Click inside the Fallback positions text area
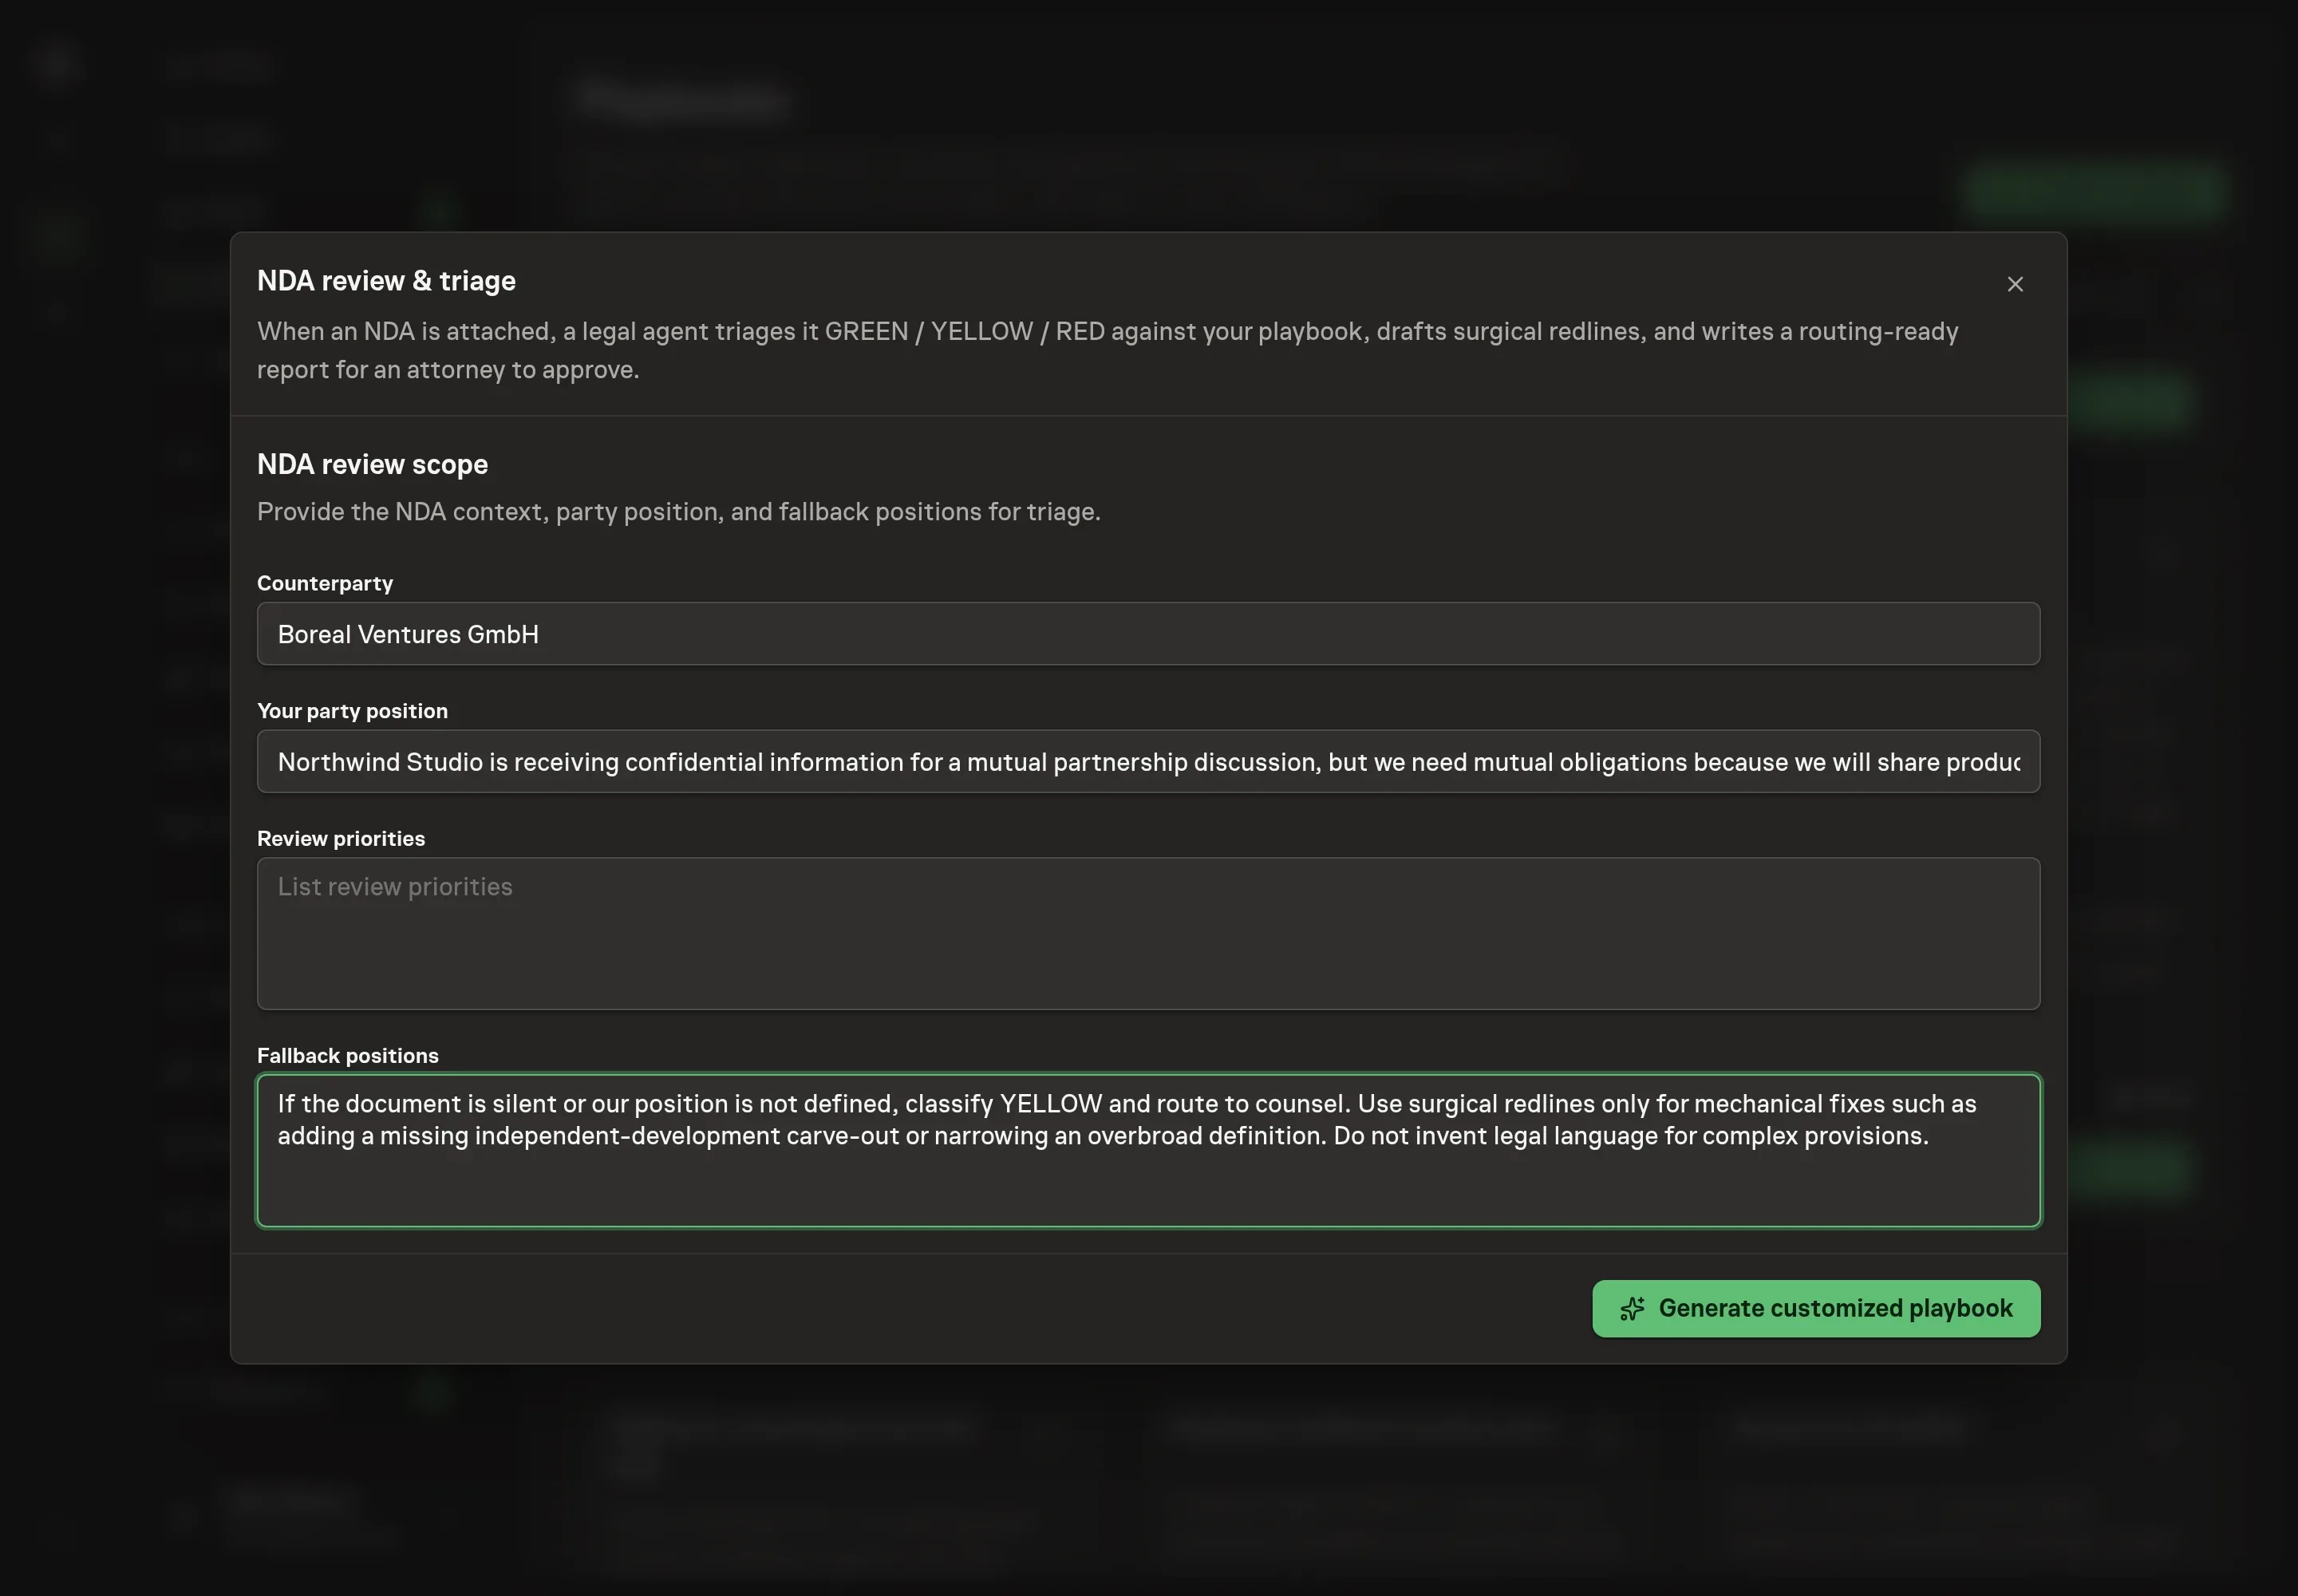 point(1148,1150)
